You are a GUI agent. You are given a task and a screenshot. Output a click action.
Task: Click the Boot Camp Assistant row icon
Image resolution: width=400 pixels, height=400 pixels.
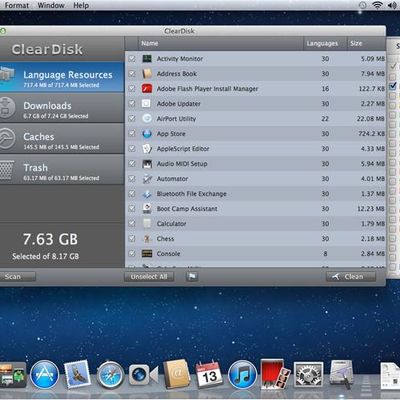(x=147, y=209)
